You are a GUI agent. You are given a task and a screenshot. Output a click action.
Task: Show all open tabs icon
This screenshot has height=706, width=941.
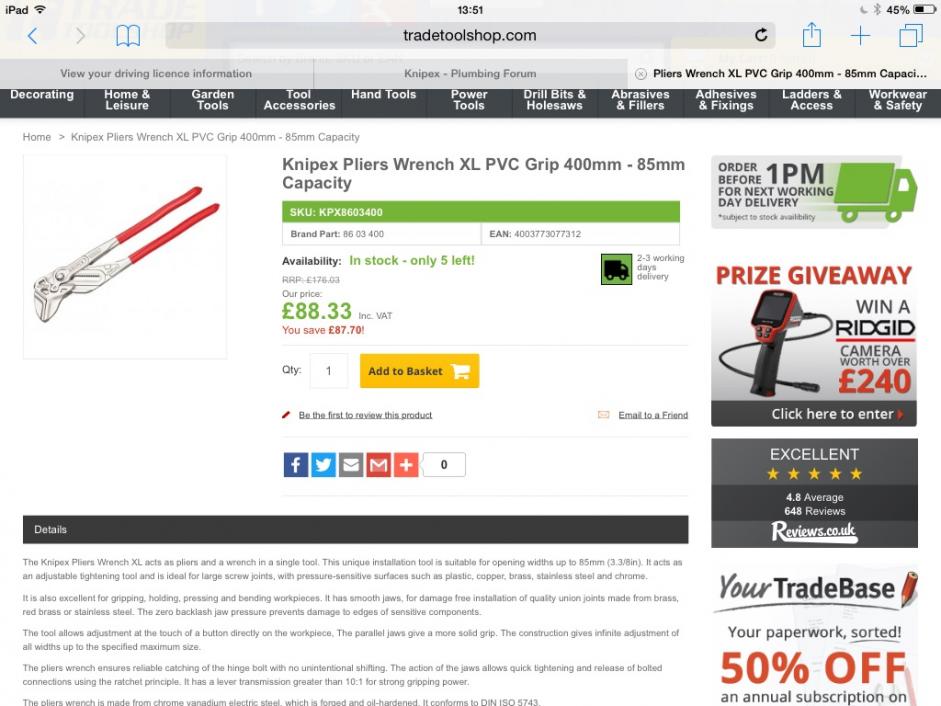point(910,35)
